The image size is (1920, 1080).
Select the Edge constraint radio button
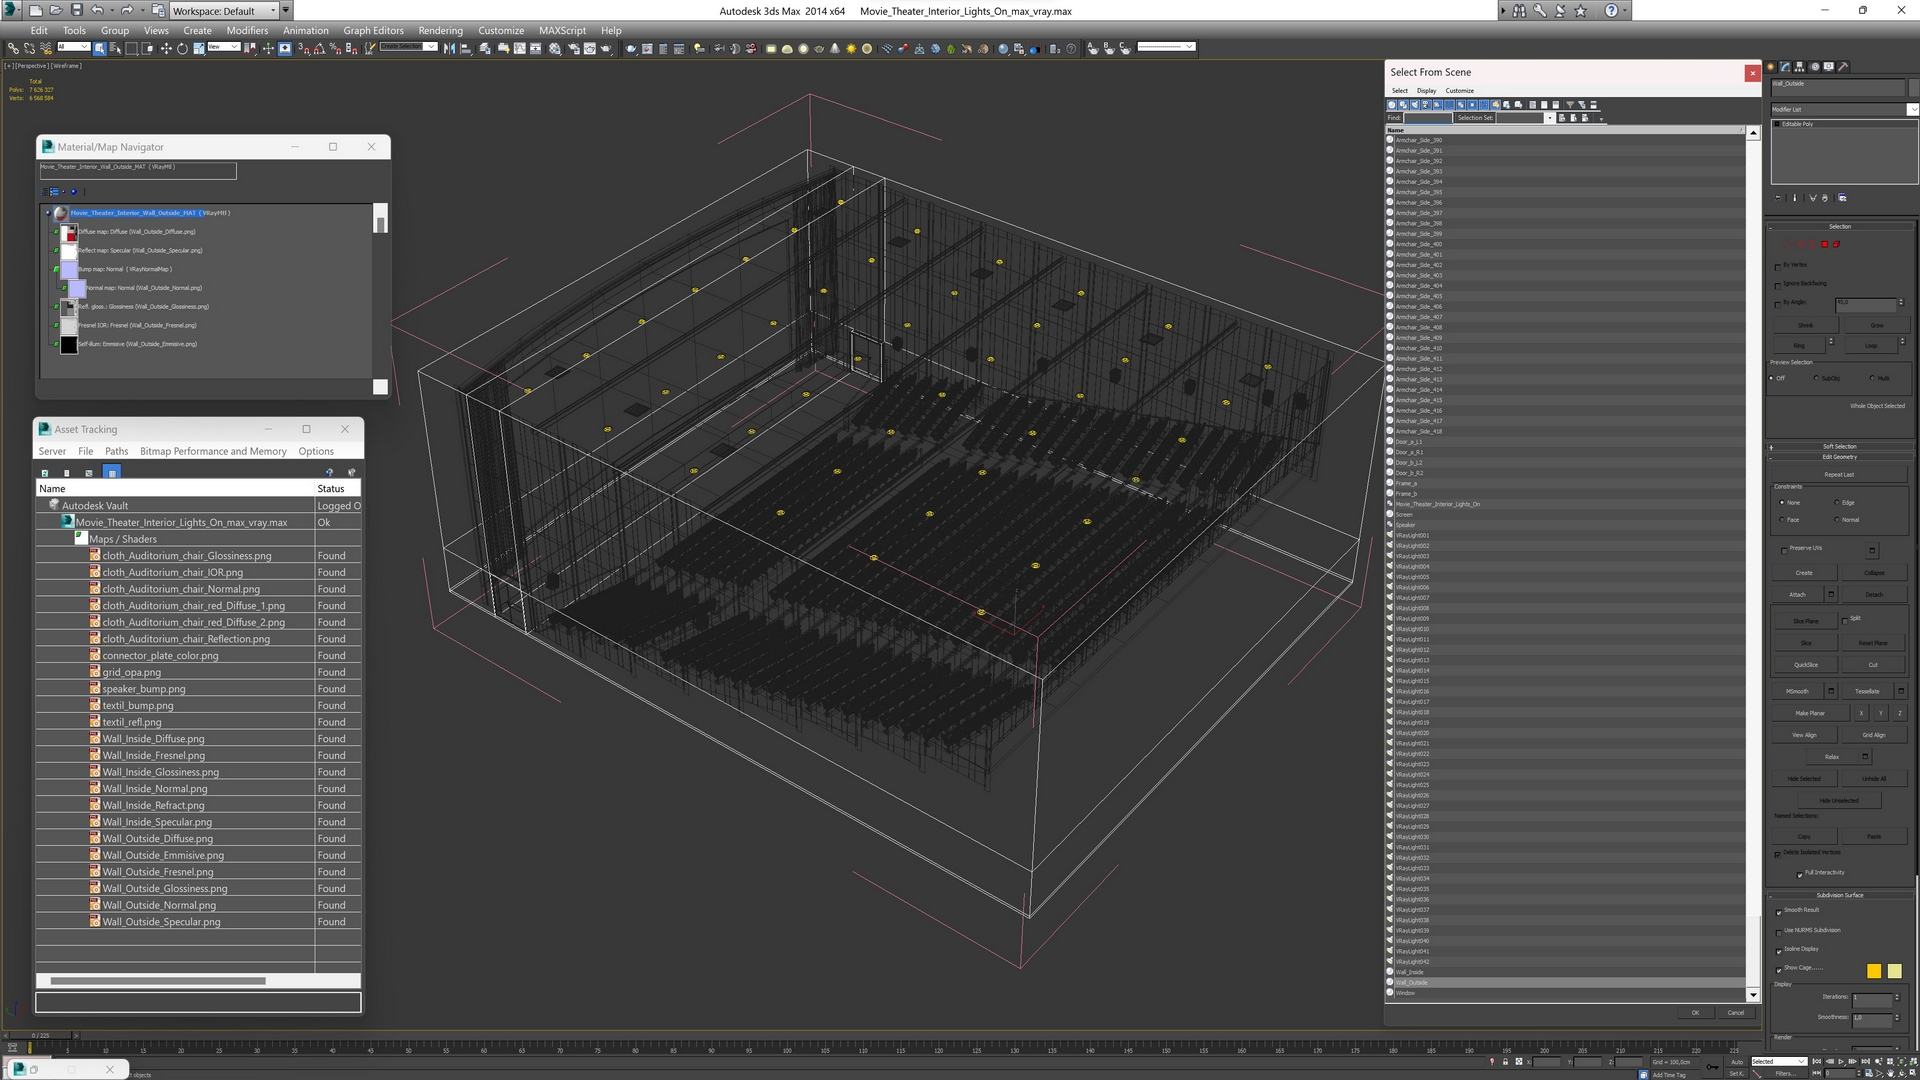click(x=1837, y=503)
